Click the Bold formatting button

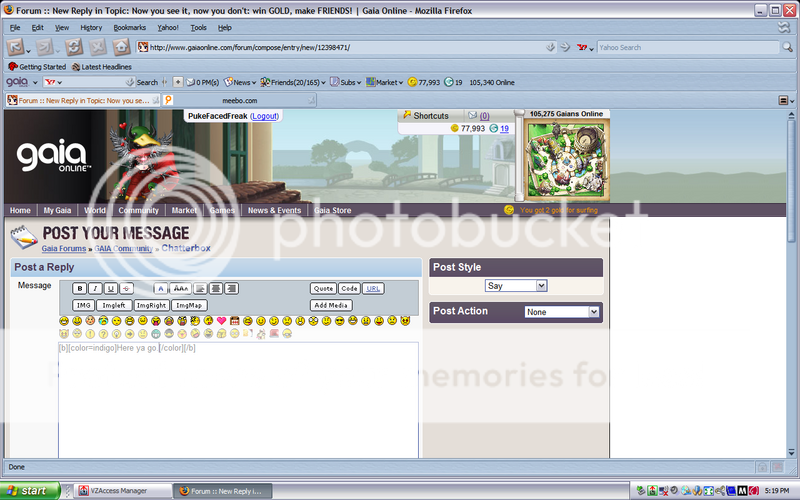(x=79, y=288)
